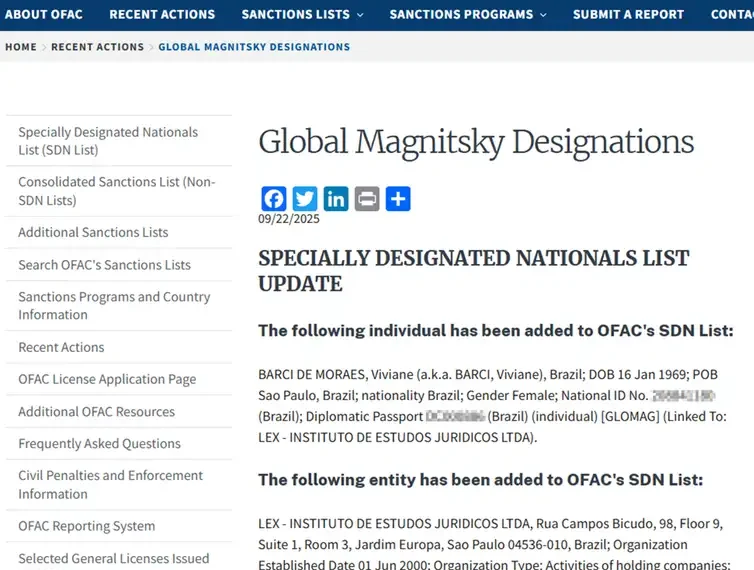Share page on LinkedIn icon
This screenshot has width=754, height=570.
[x=336, y=199]
